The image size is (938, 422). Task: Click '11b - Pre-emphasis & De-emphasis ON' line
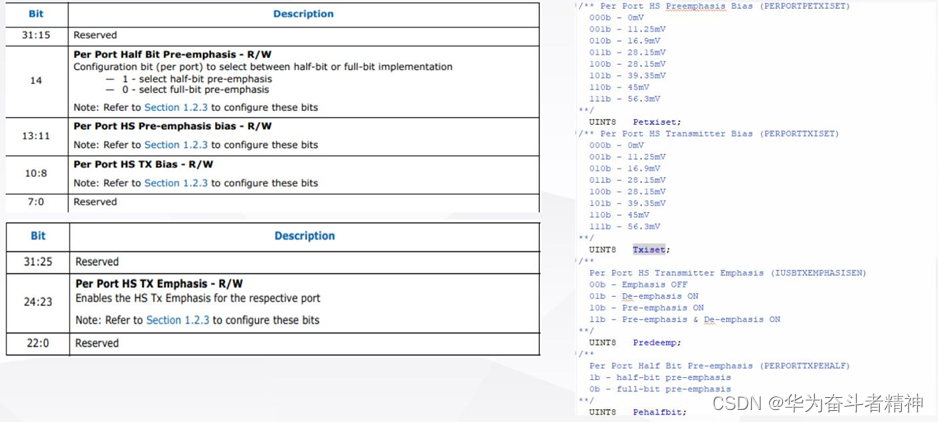685,320
